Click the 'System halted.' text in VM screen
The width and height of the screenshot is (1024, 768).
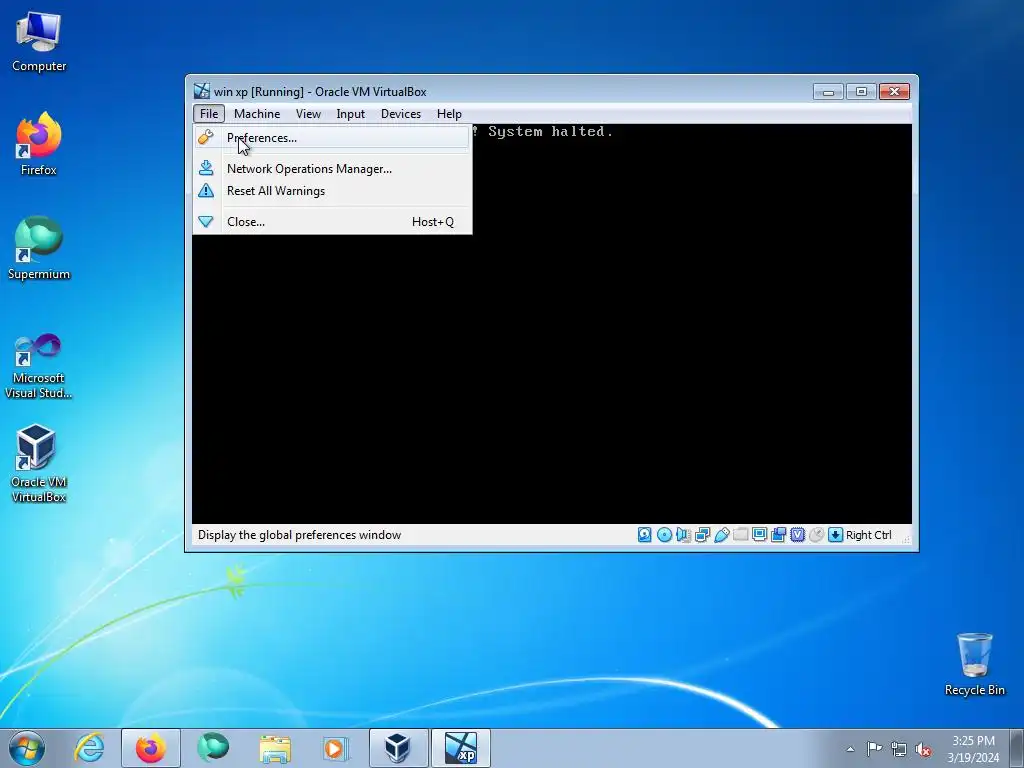[x=551, y=131]
